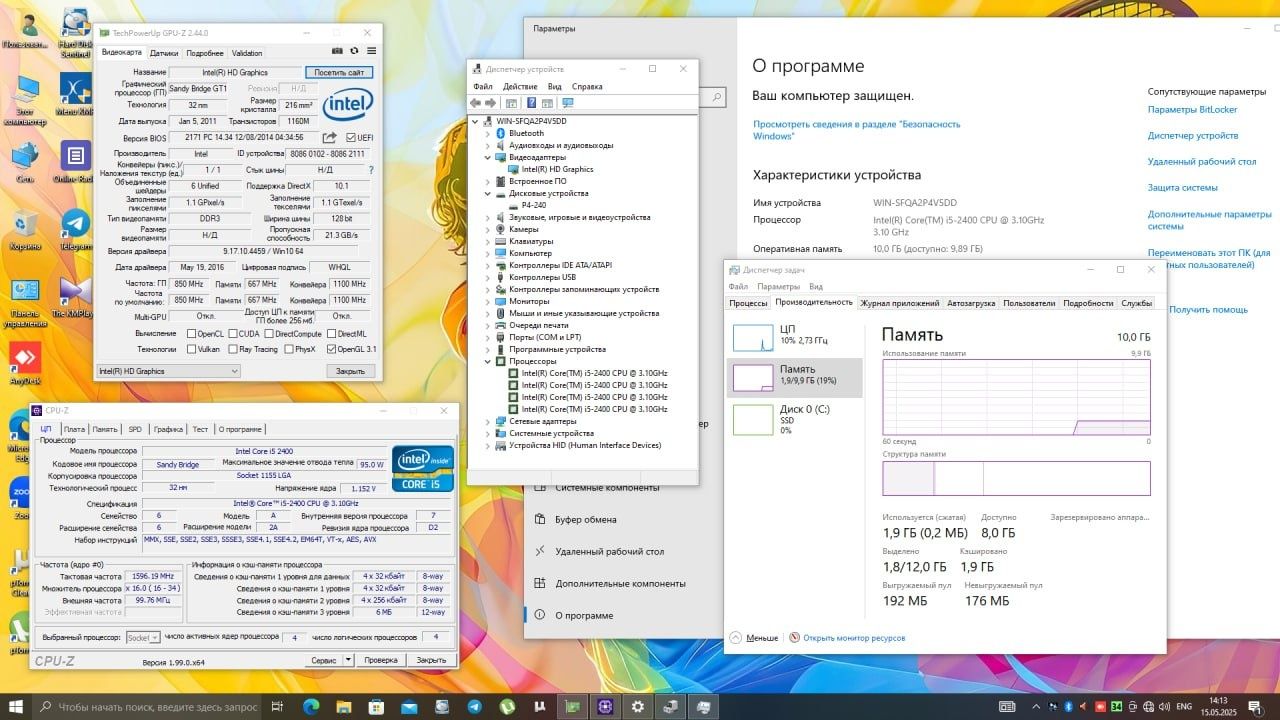Open Task View from the taskbar
Screen dimensions: 1280x720
(x=277, y=706)
